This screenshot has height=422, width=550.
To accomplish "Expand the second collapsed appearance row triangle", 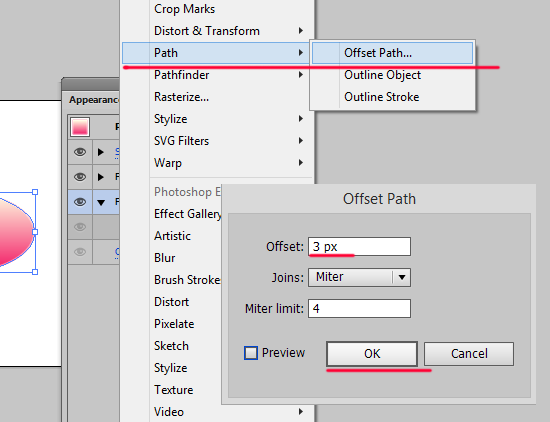I will click(x=101, y=177).
